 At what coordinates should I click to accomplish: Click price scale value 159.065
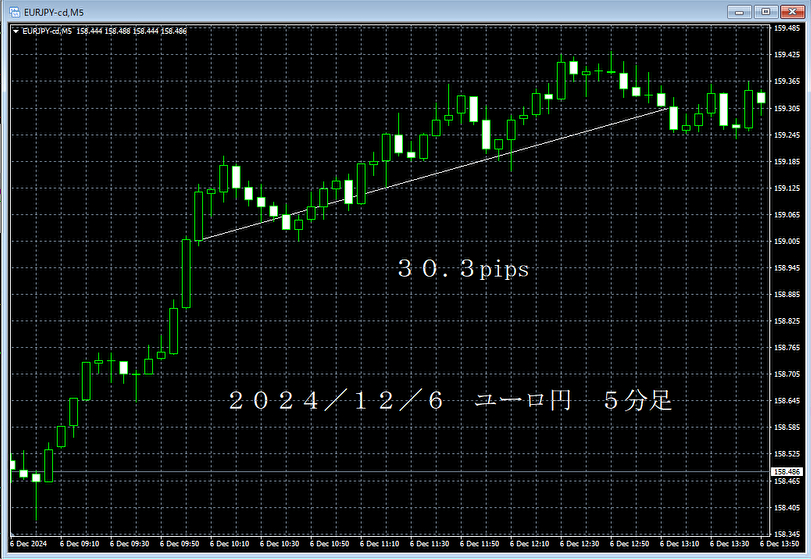pyautogui.click(x=787, y=215)
